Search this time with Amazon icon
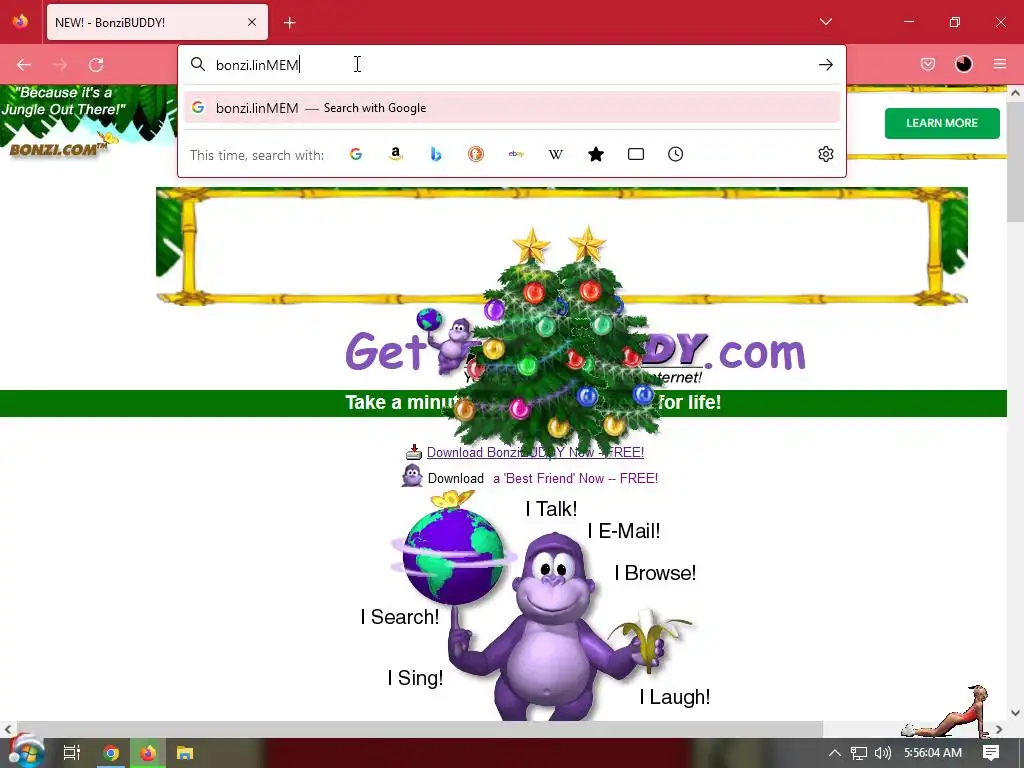The width and height of the screenshot is (1024, 768). 396,154
